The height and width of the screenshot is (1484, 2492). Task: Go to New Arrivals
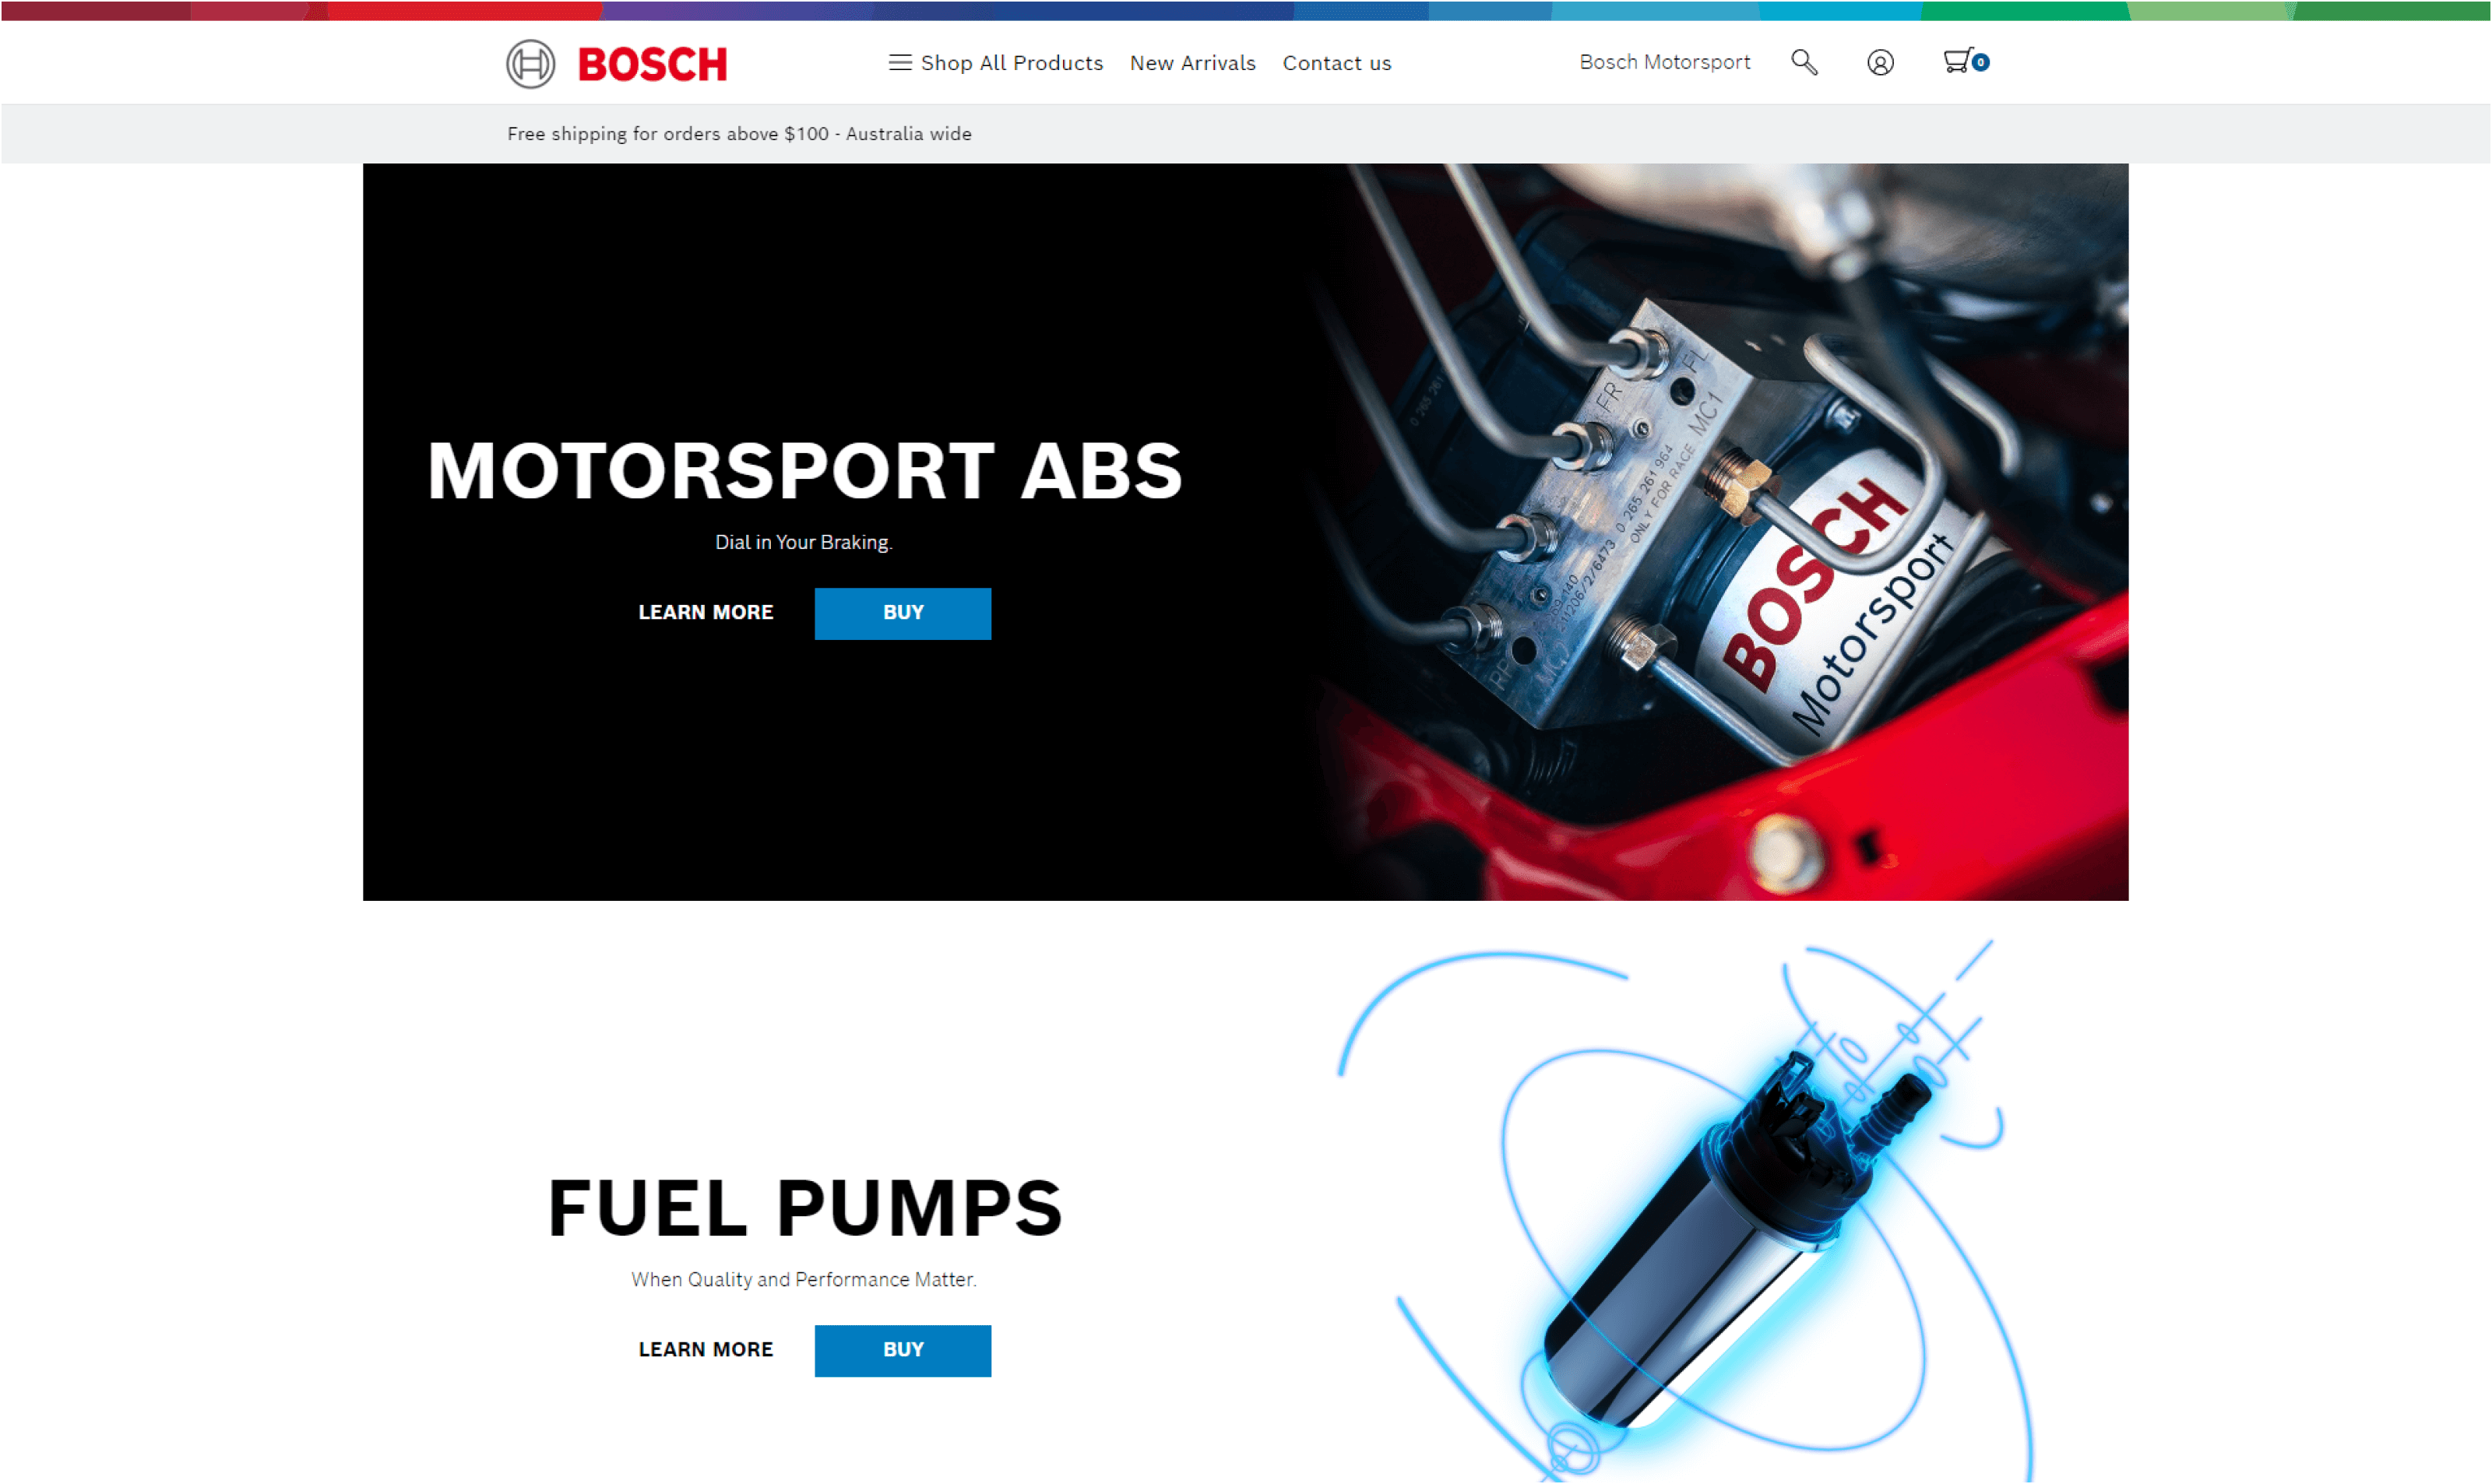1192,63
